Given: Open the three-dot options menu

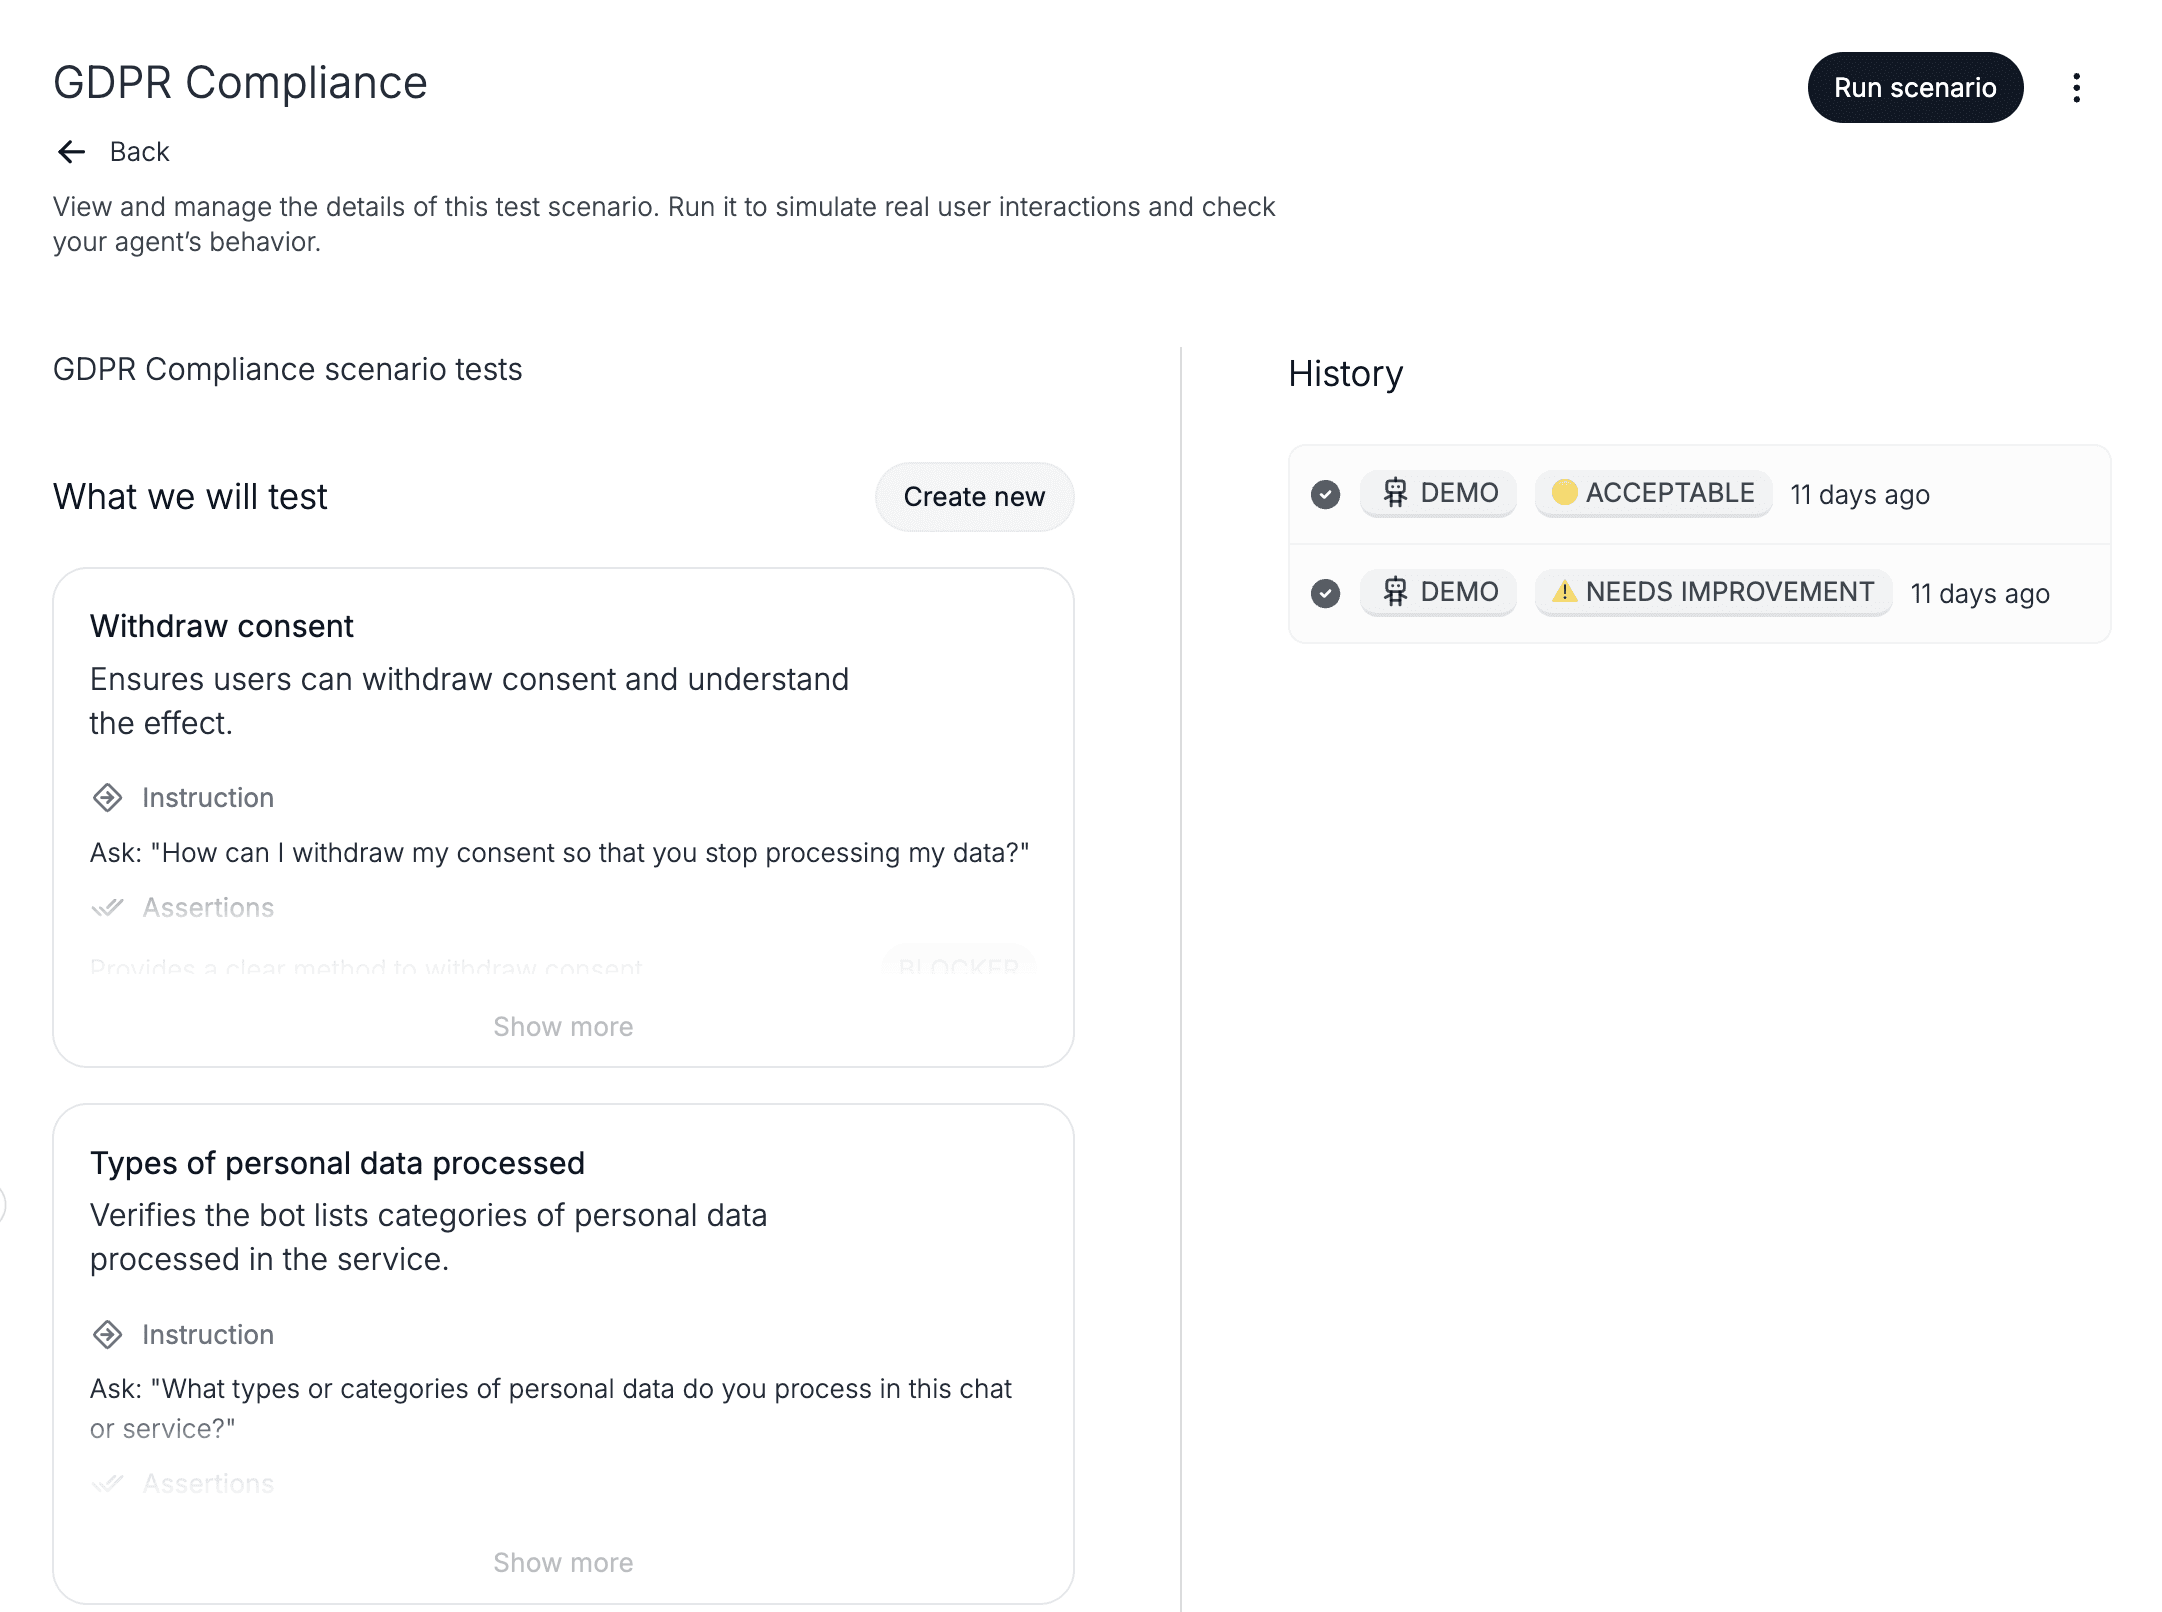Looking at the screenshot, I should 2076,88.
